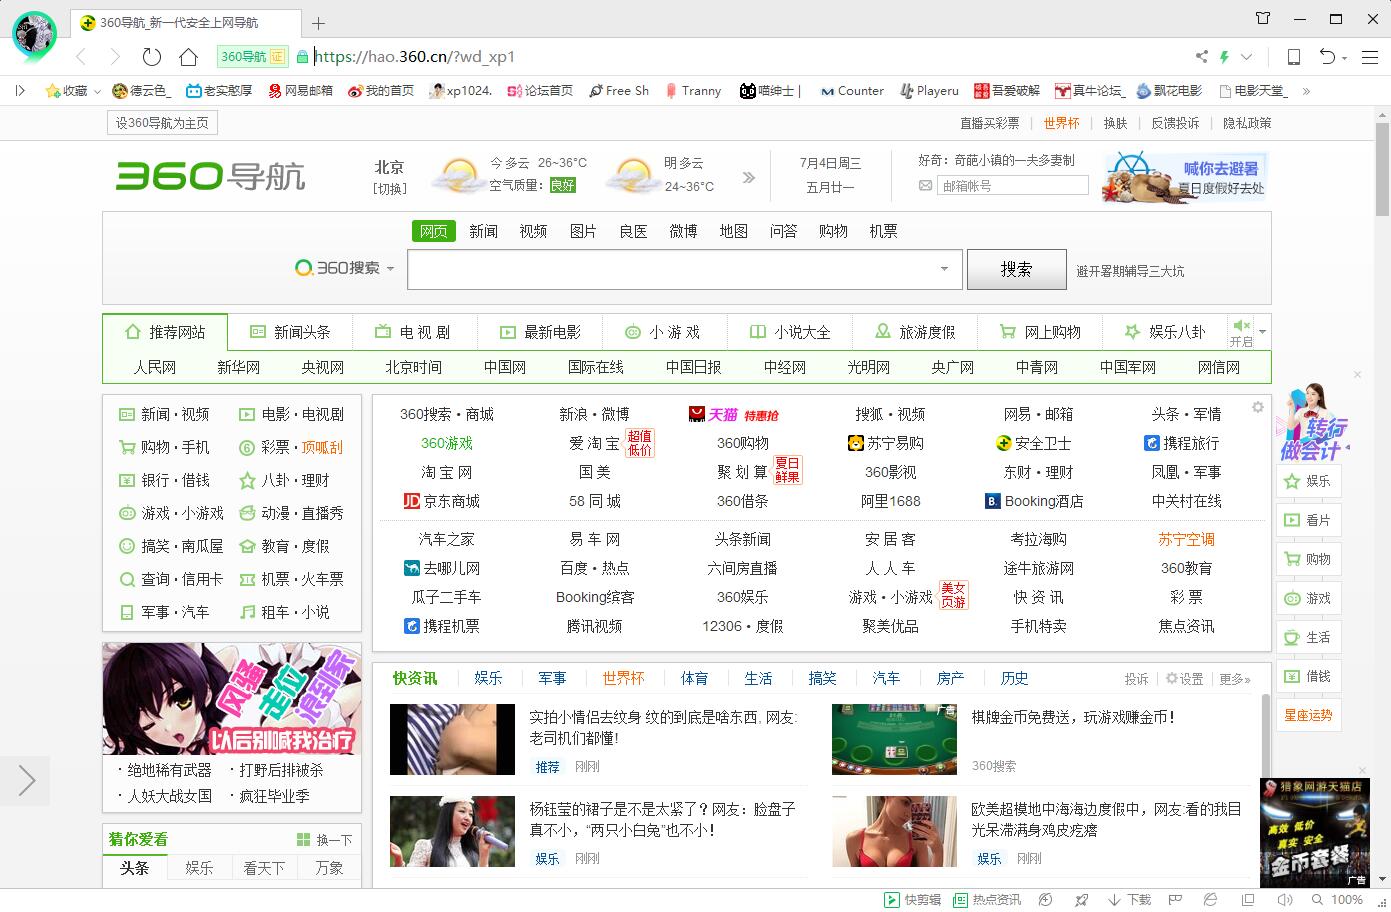Expand the dropdown next to 开启 sound

[1262, 331]
